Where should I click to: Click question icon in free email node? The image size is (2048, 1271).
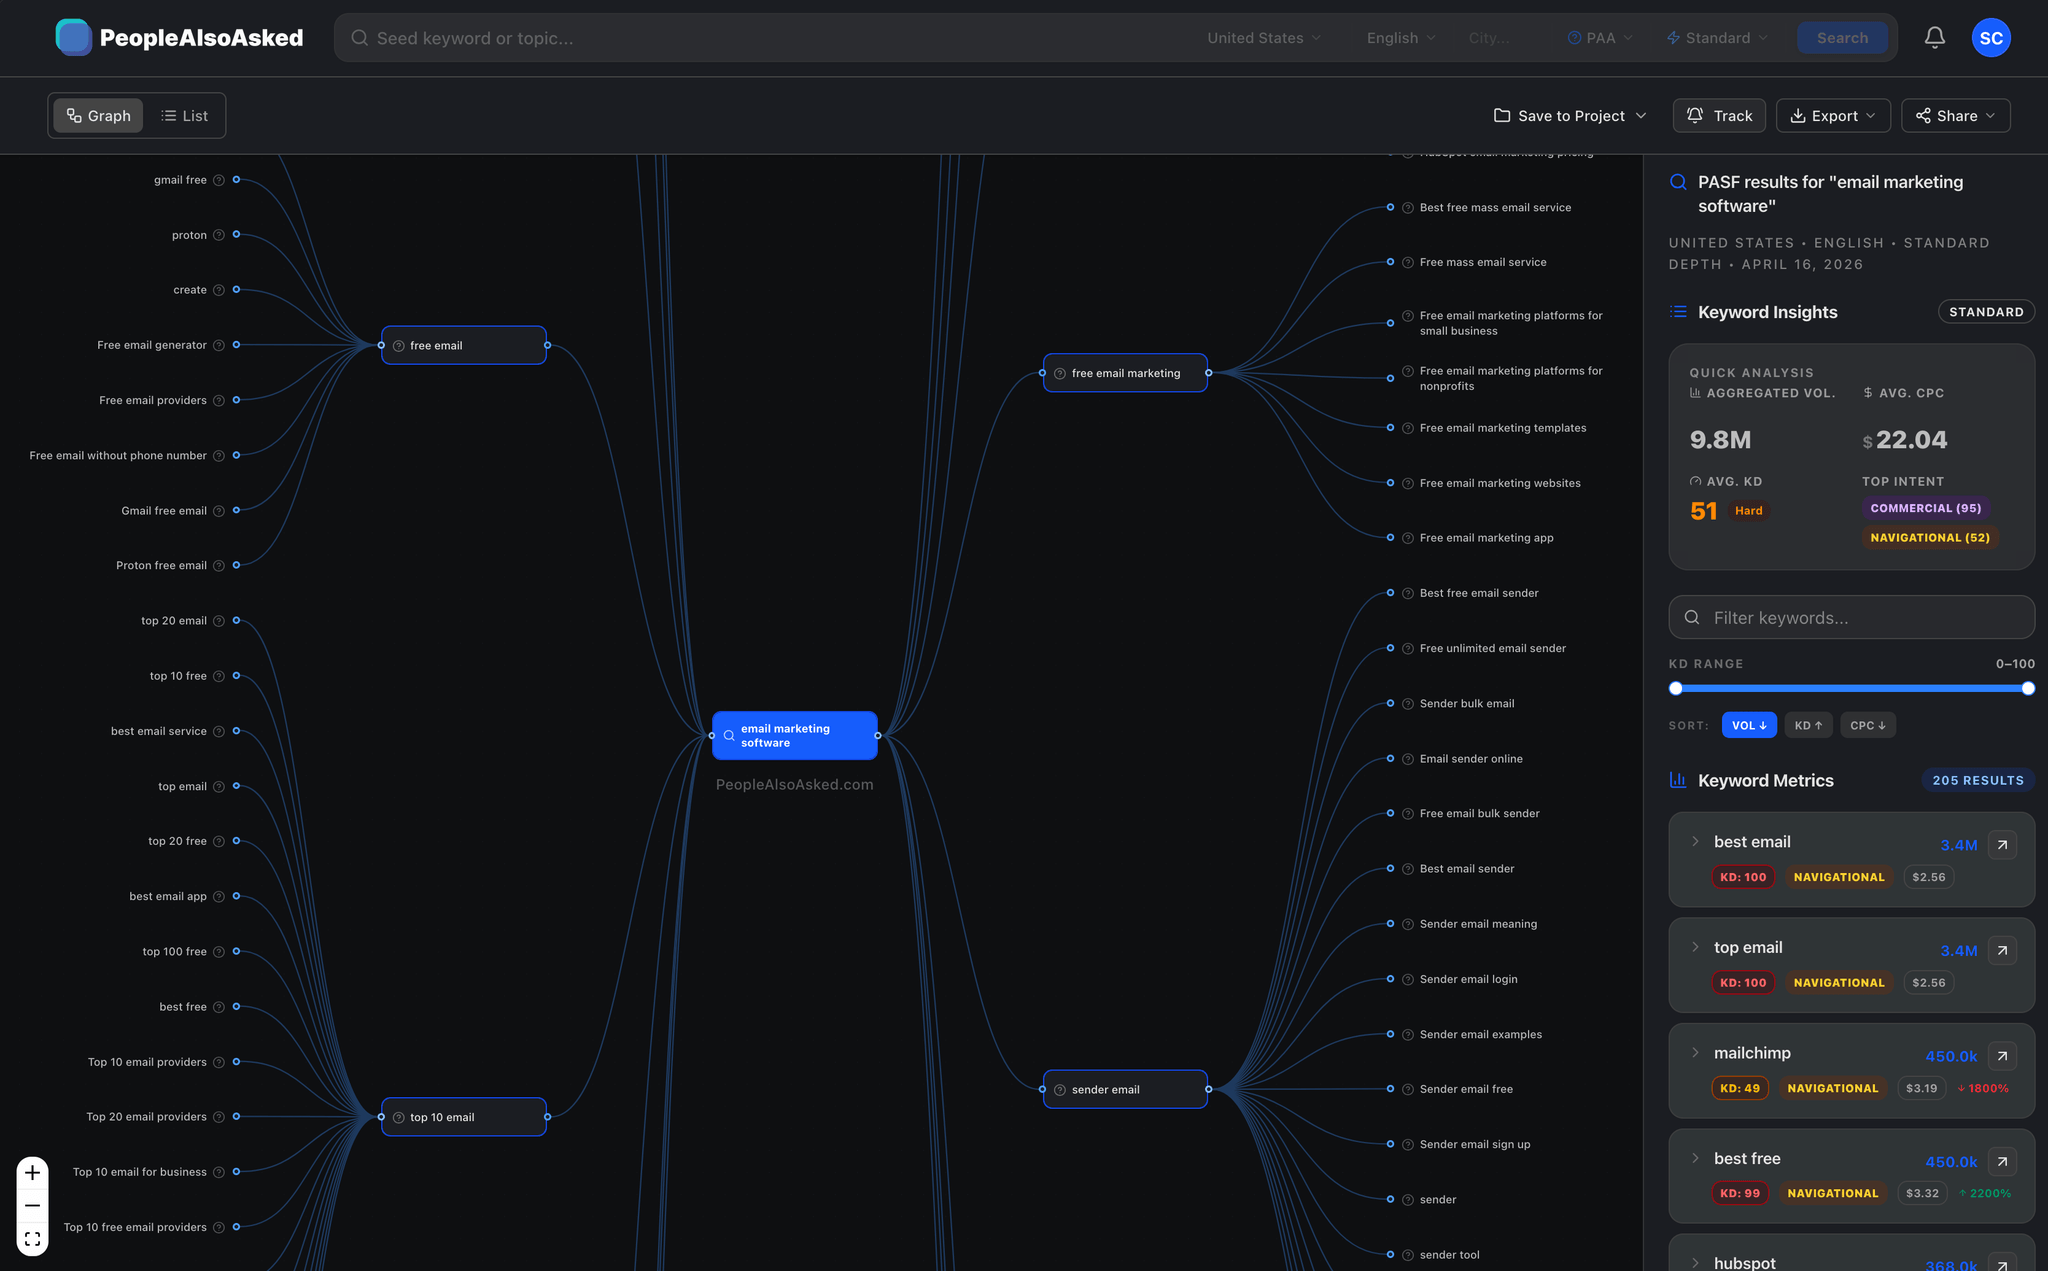tap(399, 346)
